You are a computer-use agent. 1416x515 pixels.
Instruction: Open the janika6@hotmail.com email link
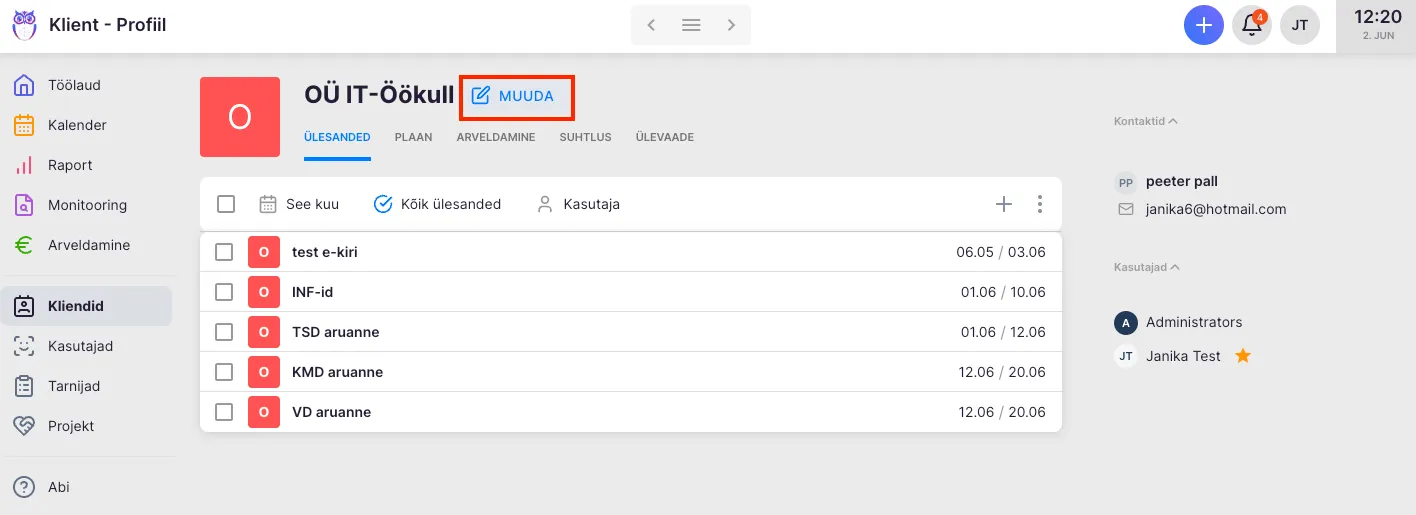pos(1216,209)
